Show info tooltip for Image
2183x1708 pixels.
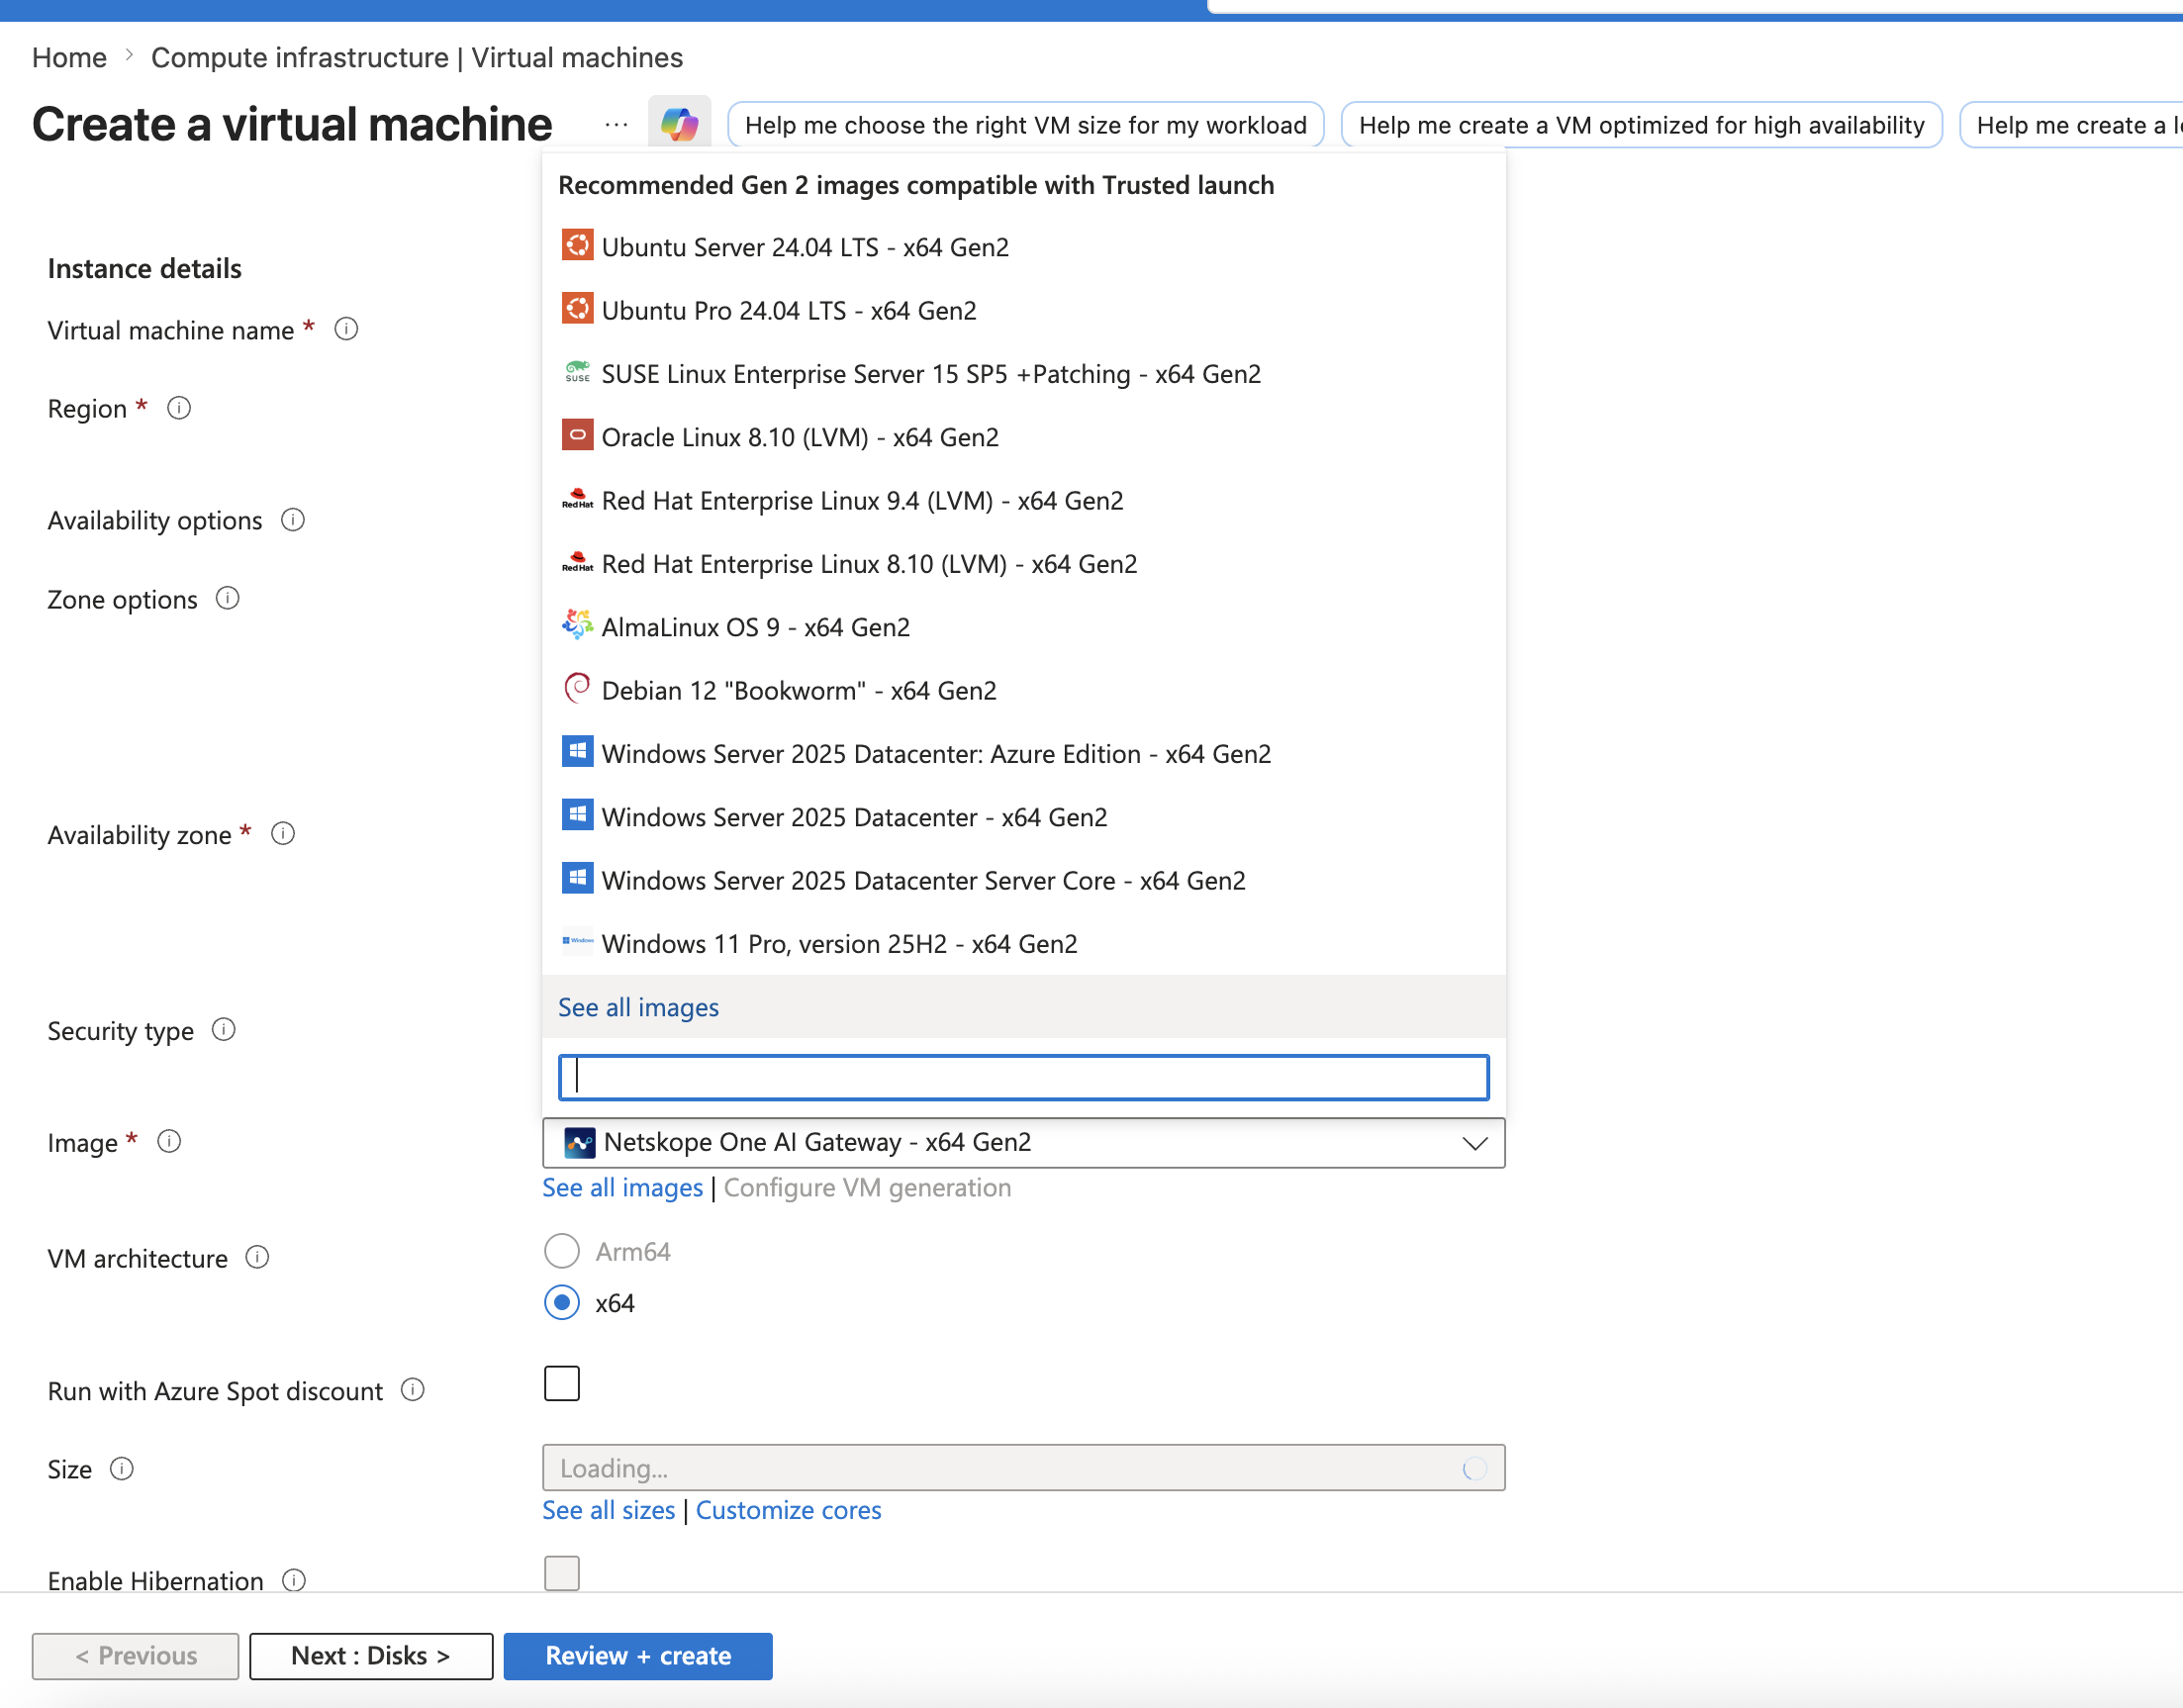point(169,1141)
